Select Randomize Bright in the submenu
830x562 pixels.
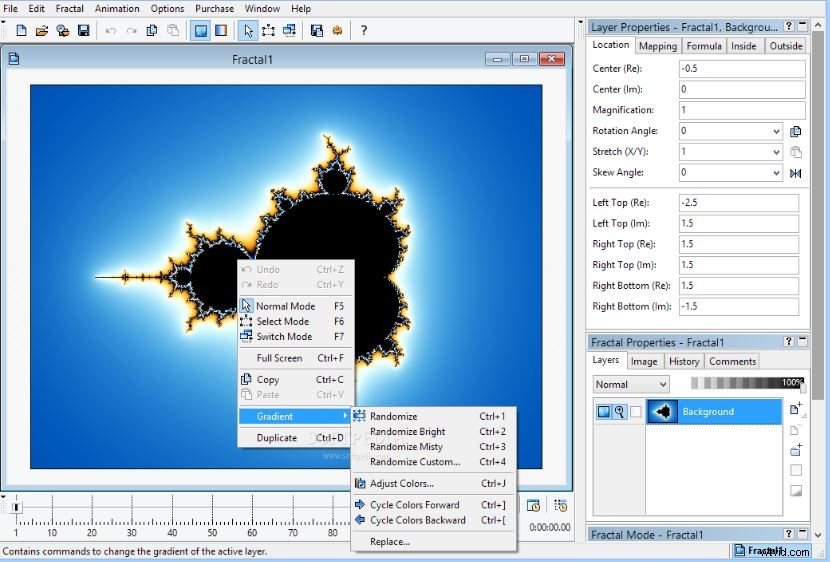coord(433,431)
